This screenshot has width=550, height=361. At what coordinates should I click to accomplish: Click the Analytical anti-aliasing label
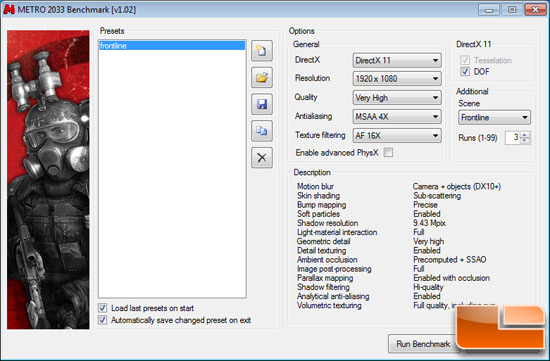[x=333, y=296]
